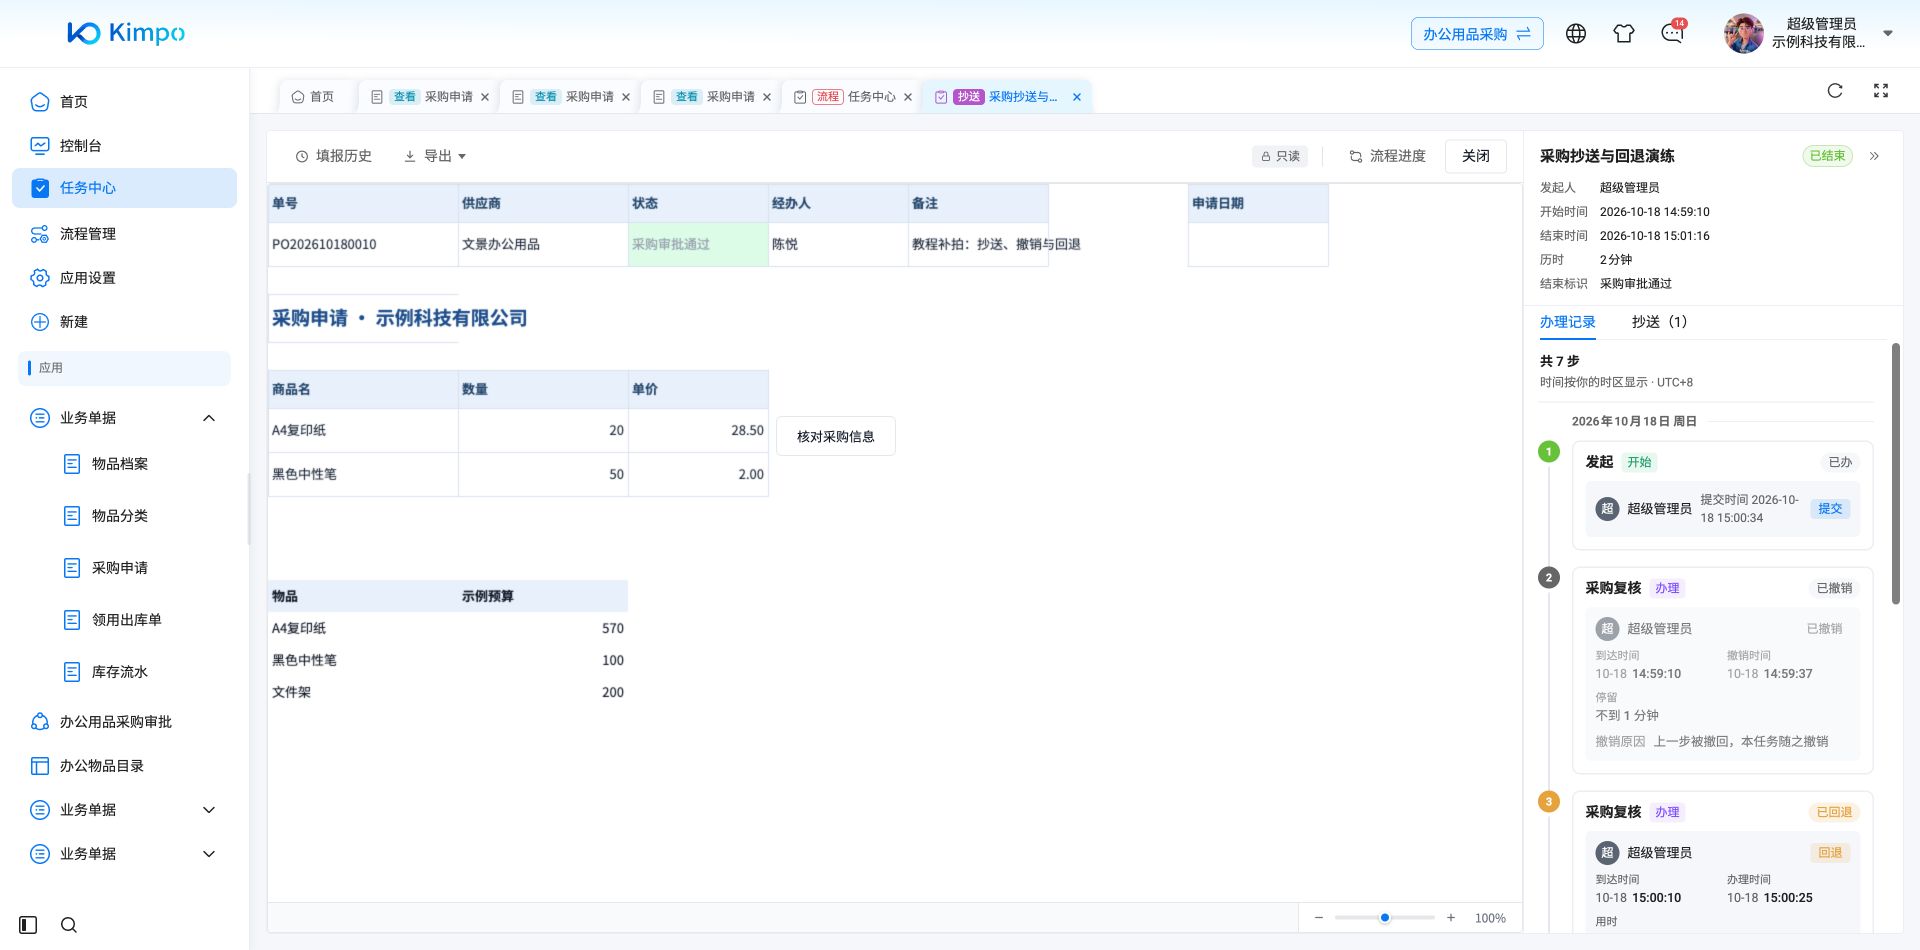Screen dimensions: 1920x950
Task: Select the 流程 任务中心 tab
Action: coord(853,97)
